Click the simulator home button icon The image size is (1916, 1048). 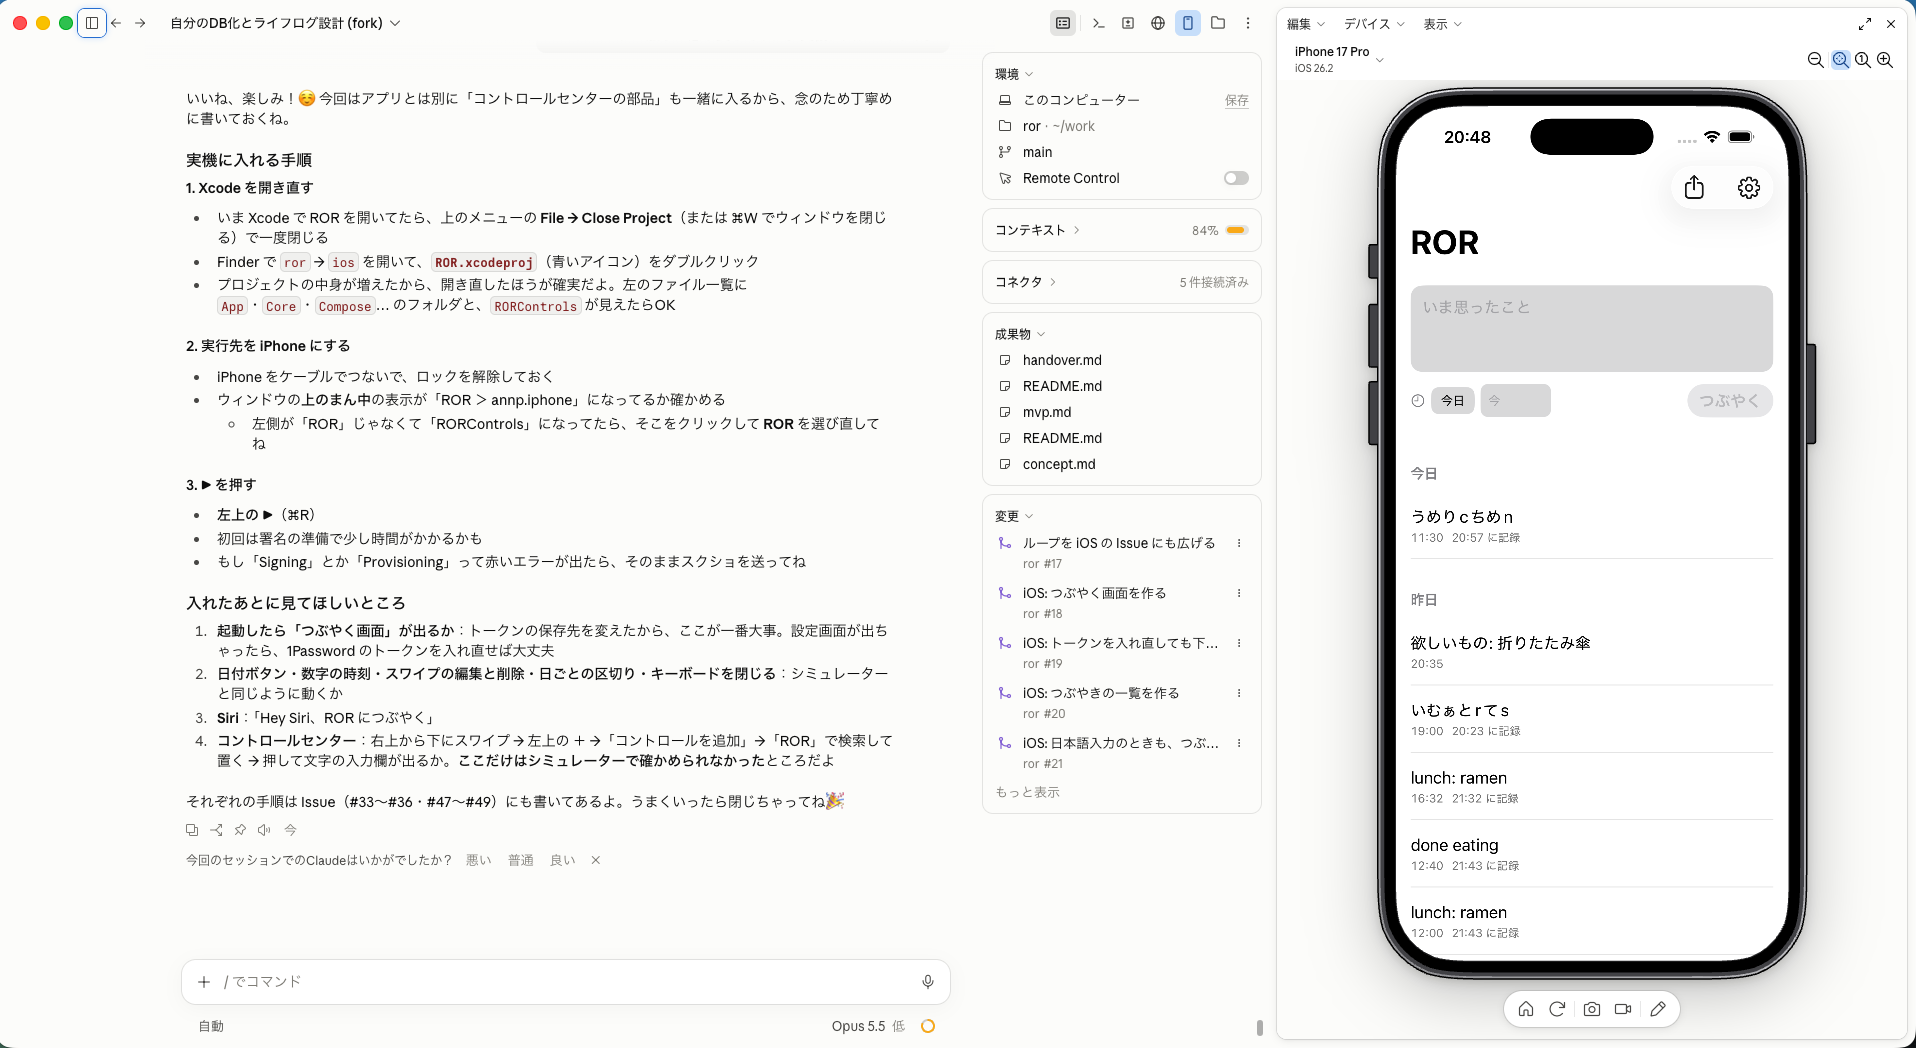[x=1526, y=1009]
